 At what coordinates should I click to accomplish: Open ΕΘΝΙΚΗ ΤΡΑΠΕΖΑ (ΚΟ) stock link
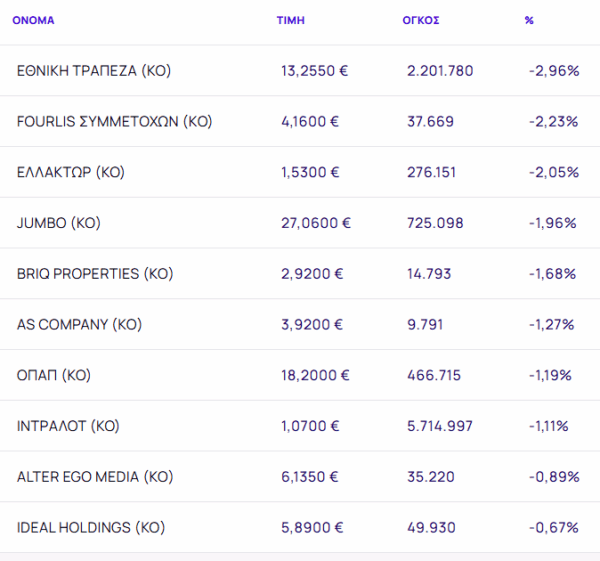94,71
